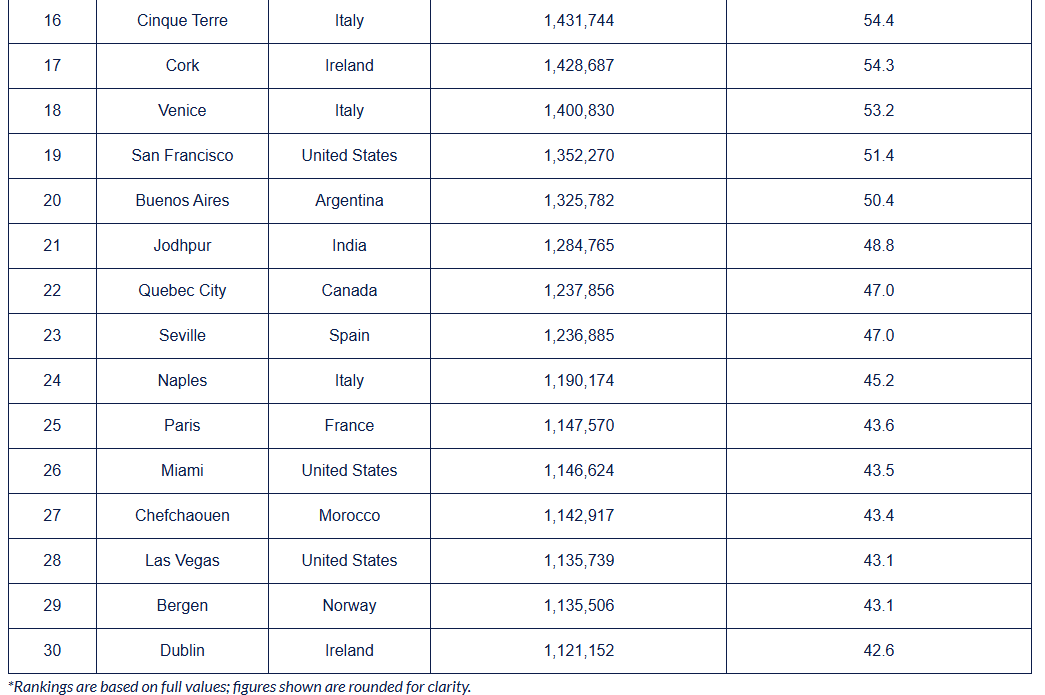The image size is (1045, 695).
Task: Click the France country cell
Action: click(349, 425)
